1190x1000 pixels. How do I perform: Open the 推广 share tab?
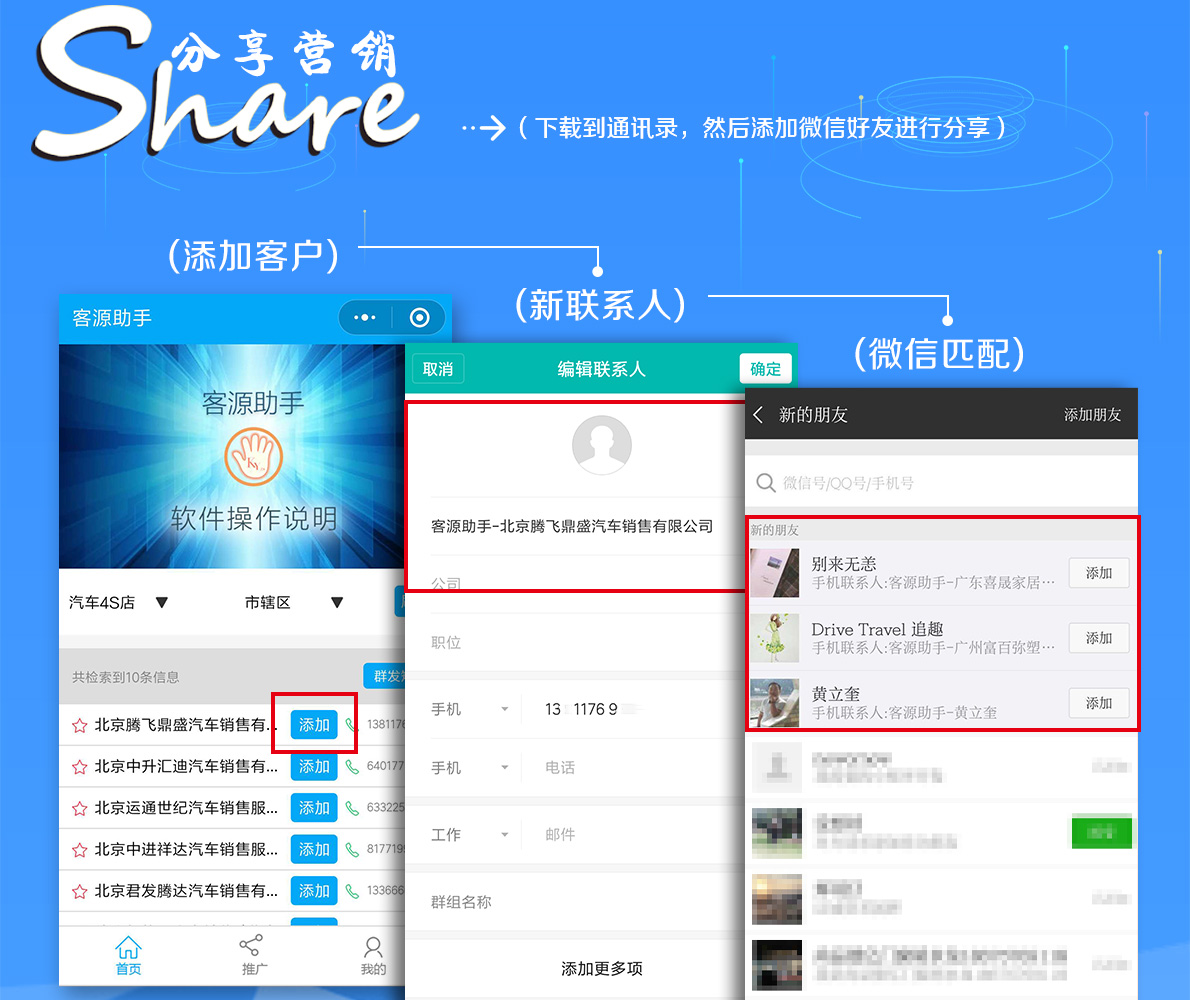click(253, 954)
